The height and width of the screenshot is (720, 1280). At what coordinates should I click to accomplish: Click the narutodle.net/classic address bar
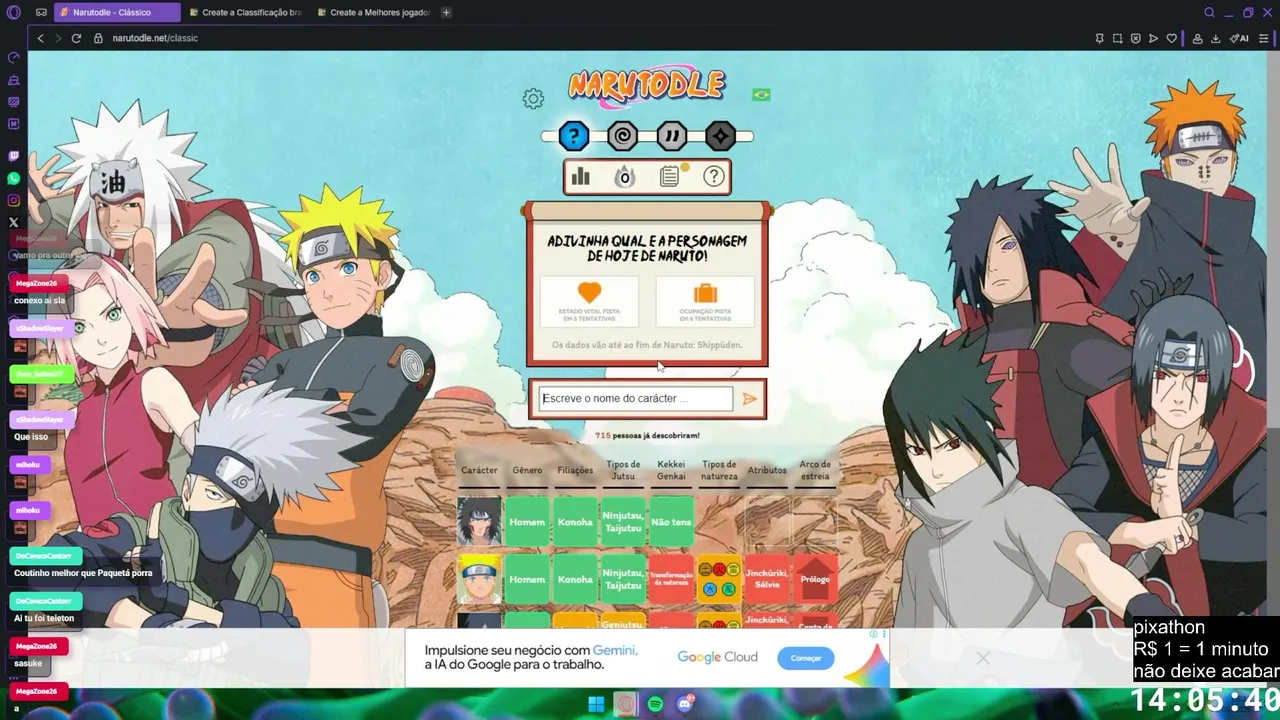[155, 38]
